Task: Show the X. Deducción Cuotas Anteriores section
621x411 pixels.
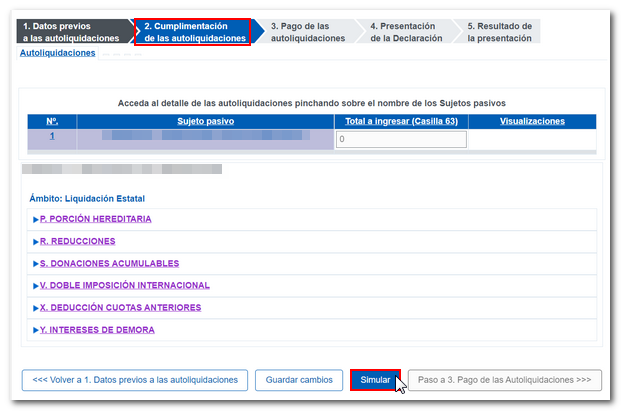Action: point(120,307)
